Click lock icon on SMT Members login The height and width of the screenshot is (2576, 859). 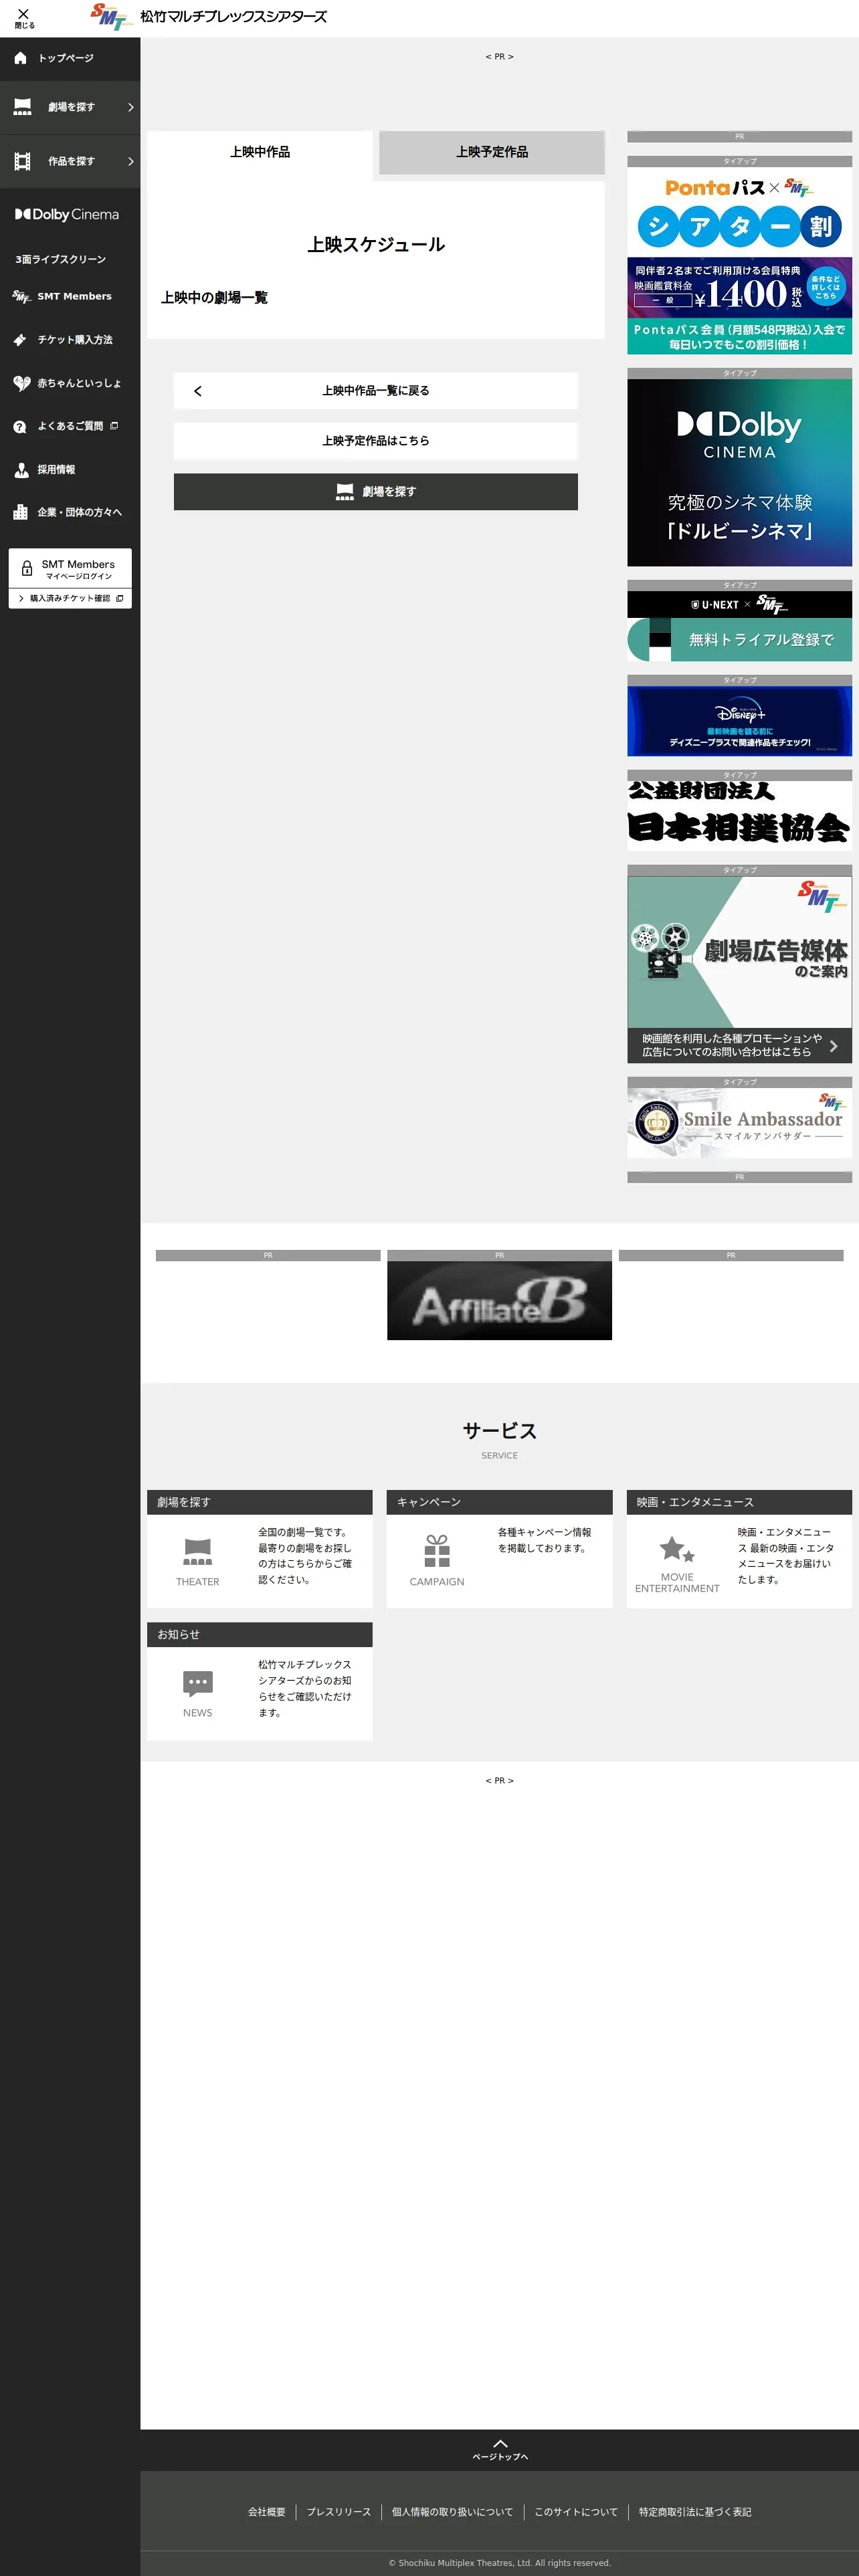click(27, 569)
